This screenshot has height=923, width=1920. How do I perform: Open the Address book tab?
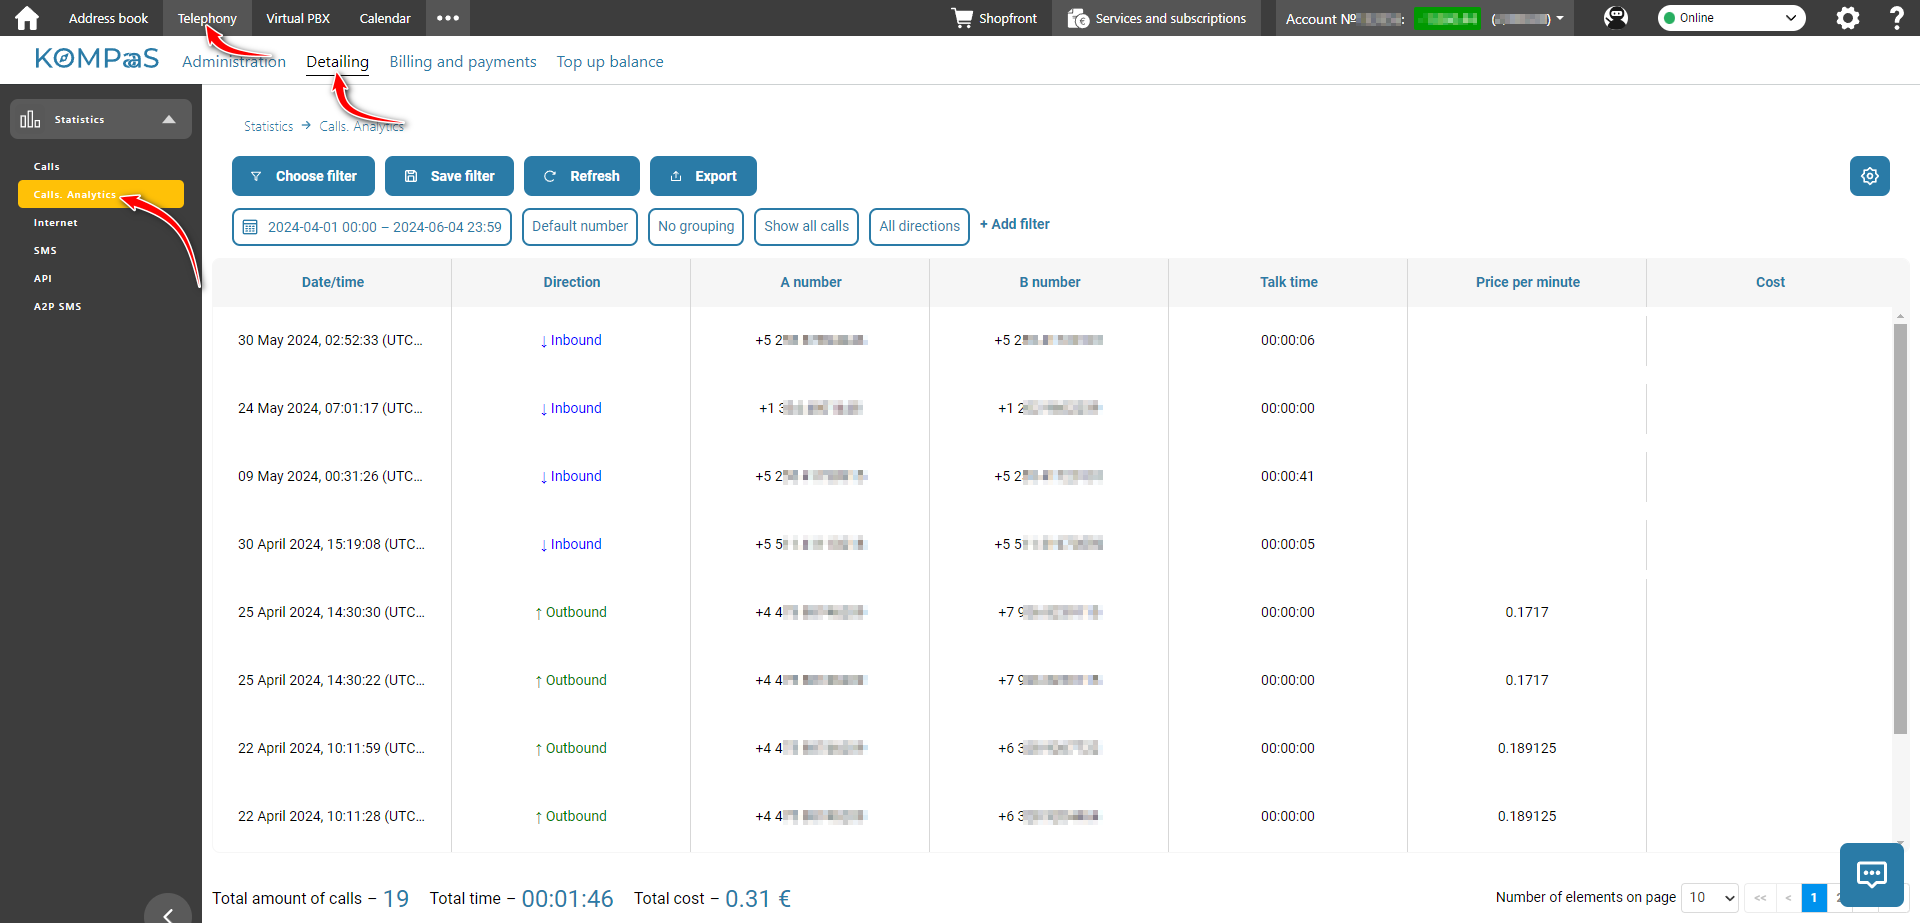point(108,18)
